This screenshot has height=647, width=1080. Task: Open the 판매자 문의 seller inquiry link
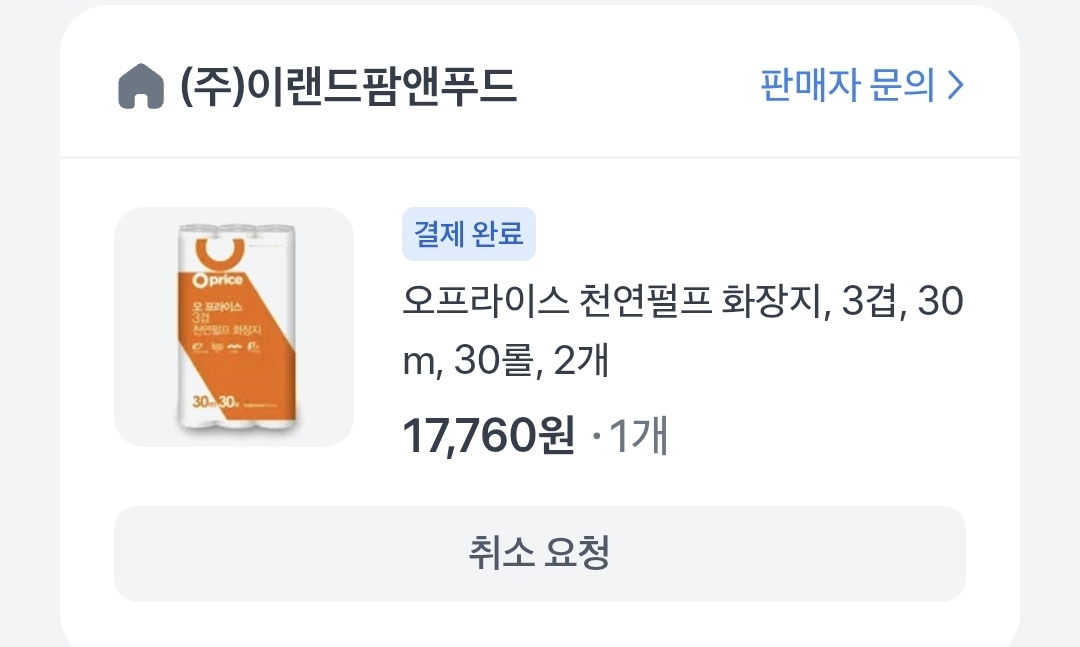(862, 85)
